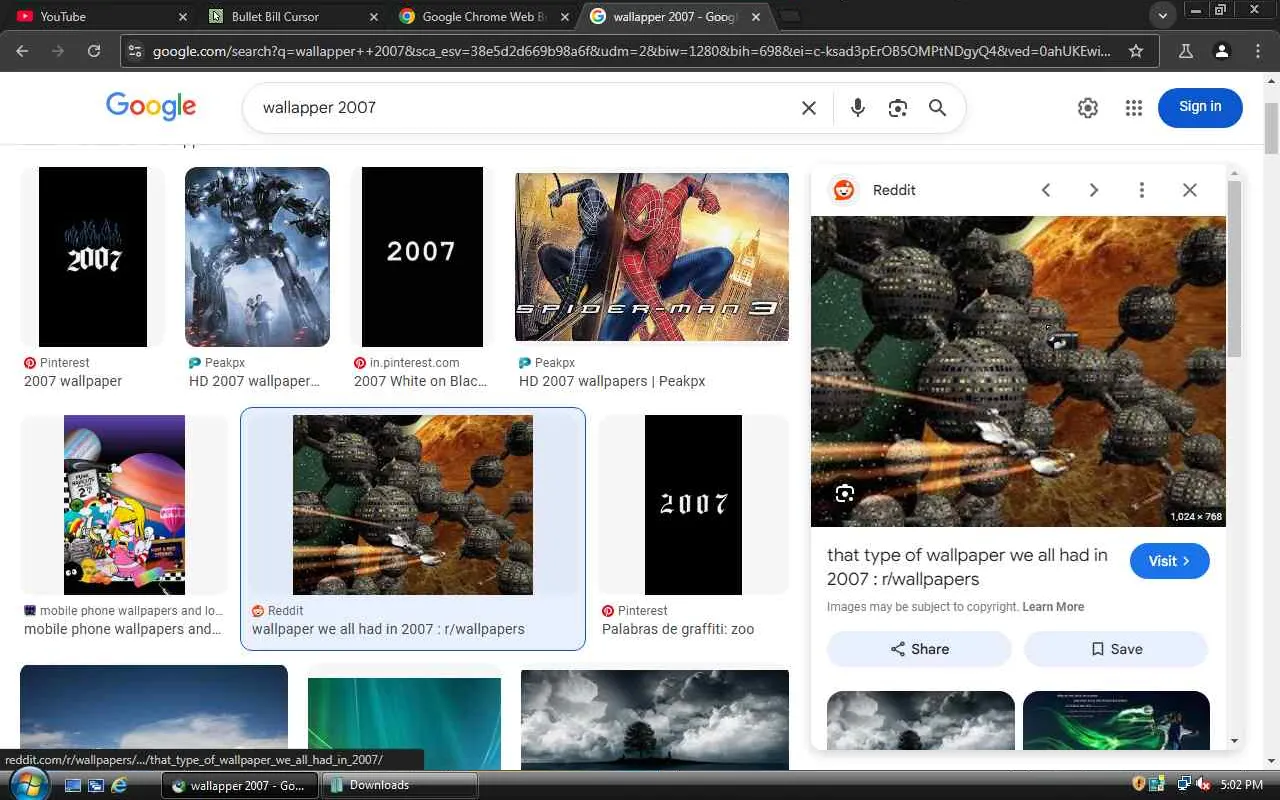The width and height of the screenshot is (1280, 800).
Task: Select the wallpaper 2007 Chrome taskbar button
Action: coord(240,786)
